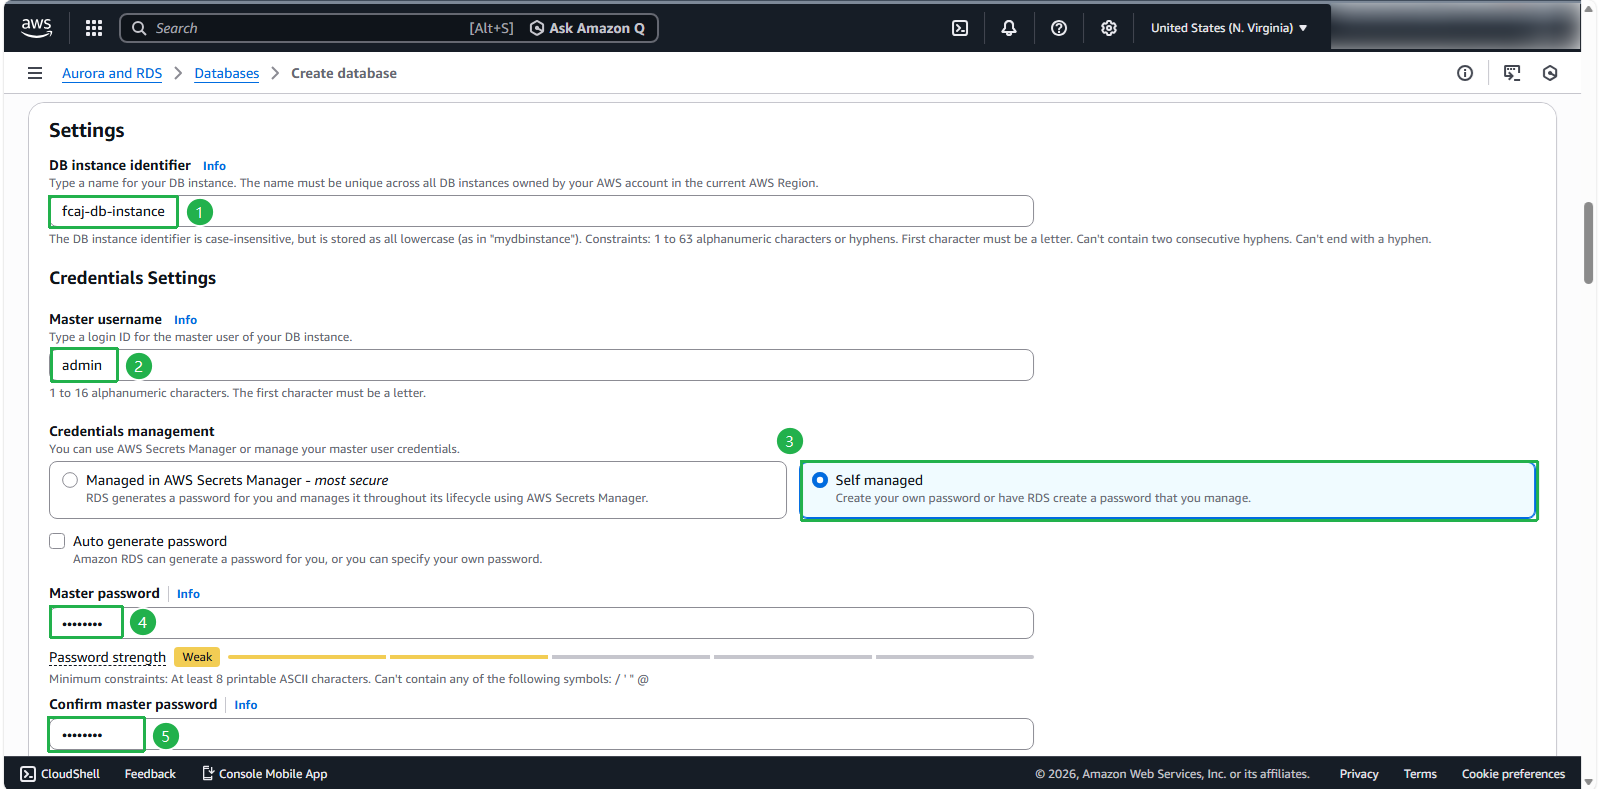Viewport: 1600px width, 791px height.
Task: Expand the United States (N. Virginia) region dropdown
Action: (1229, 28)
